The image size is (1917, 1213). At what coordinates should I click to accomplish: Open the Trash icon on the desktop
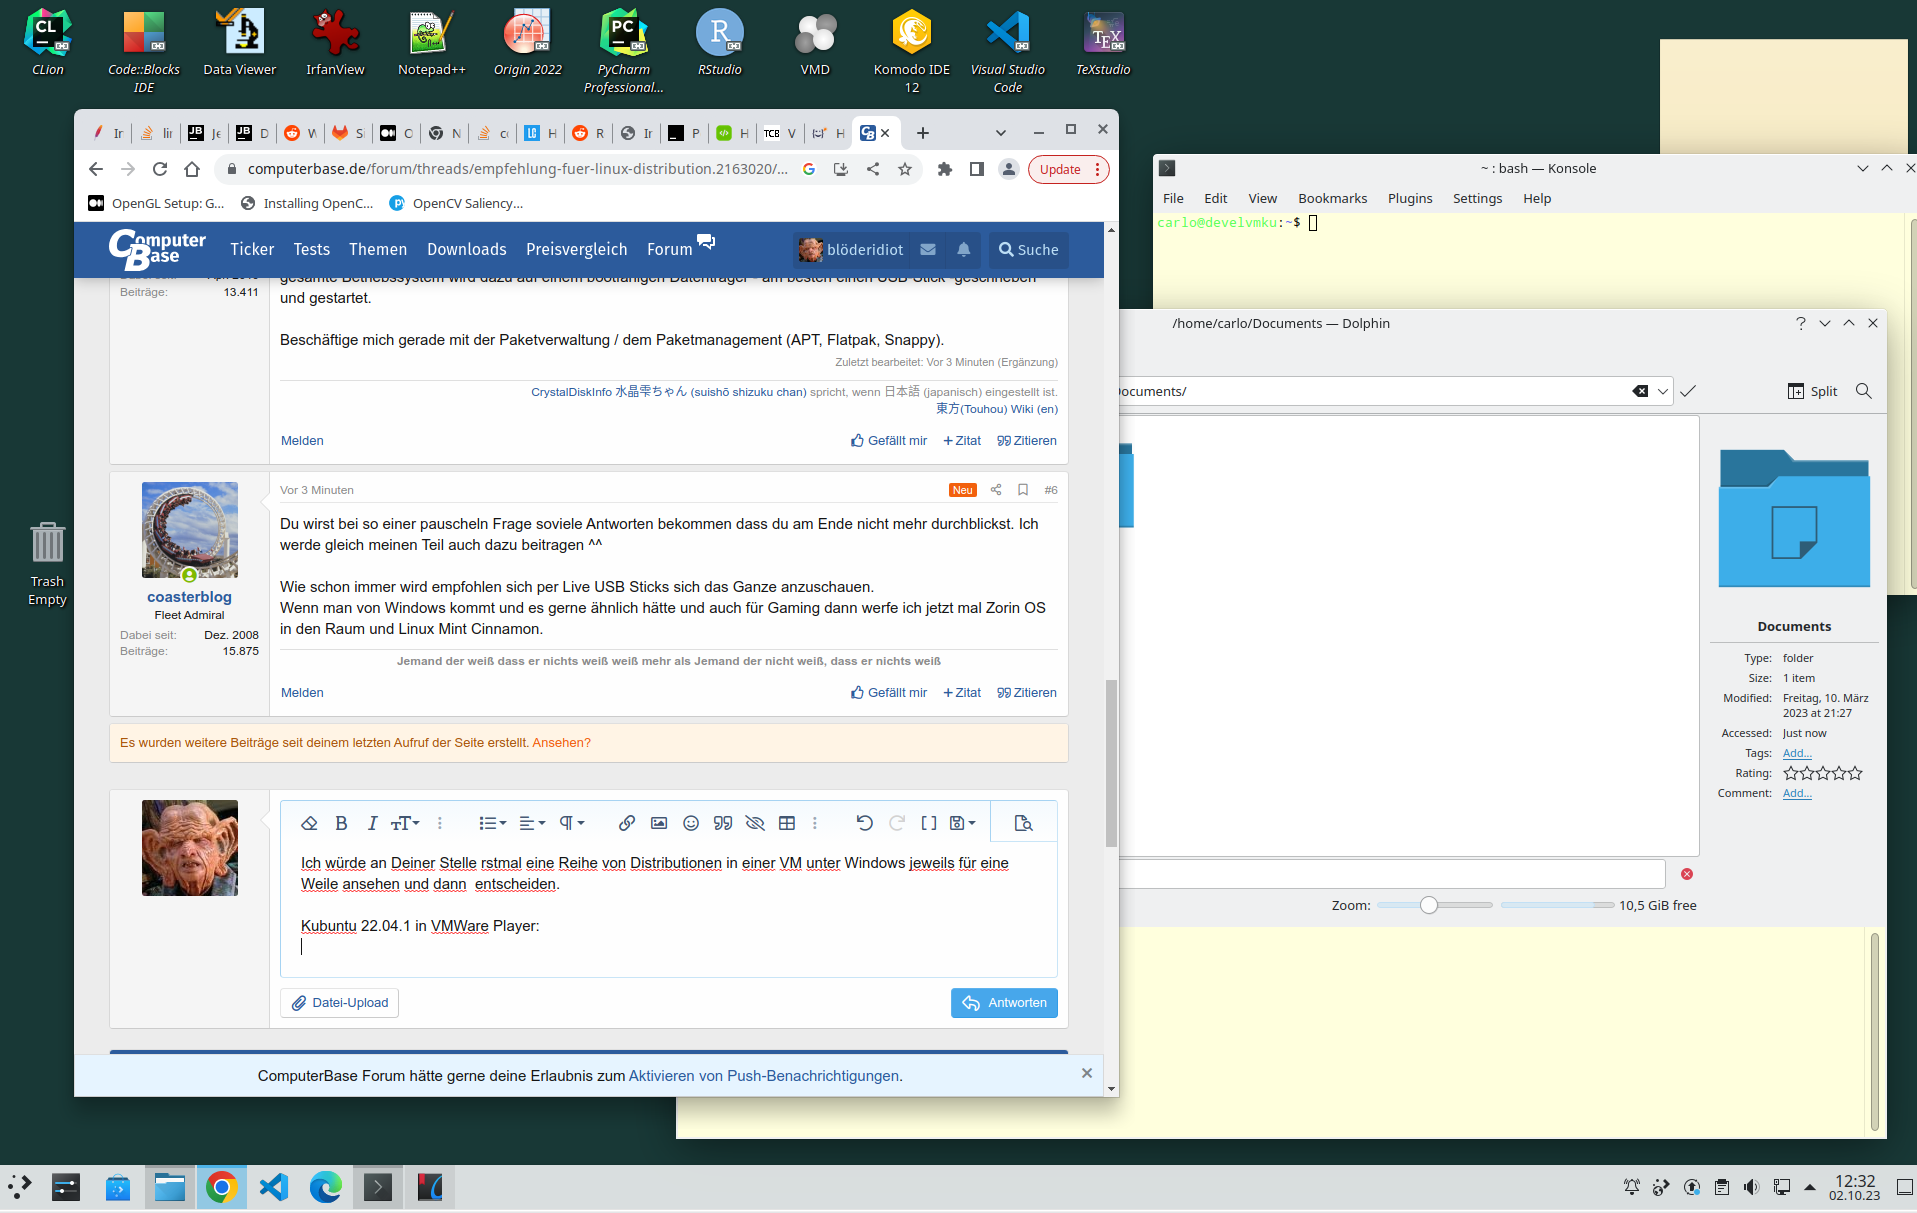pos(47,563)
